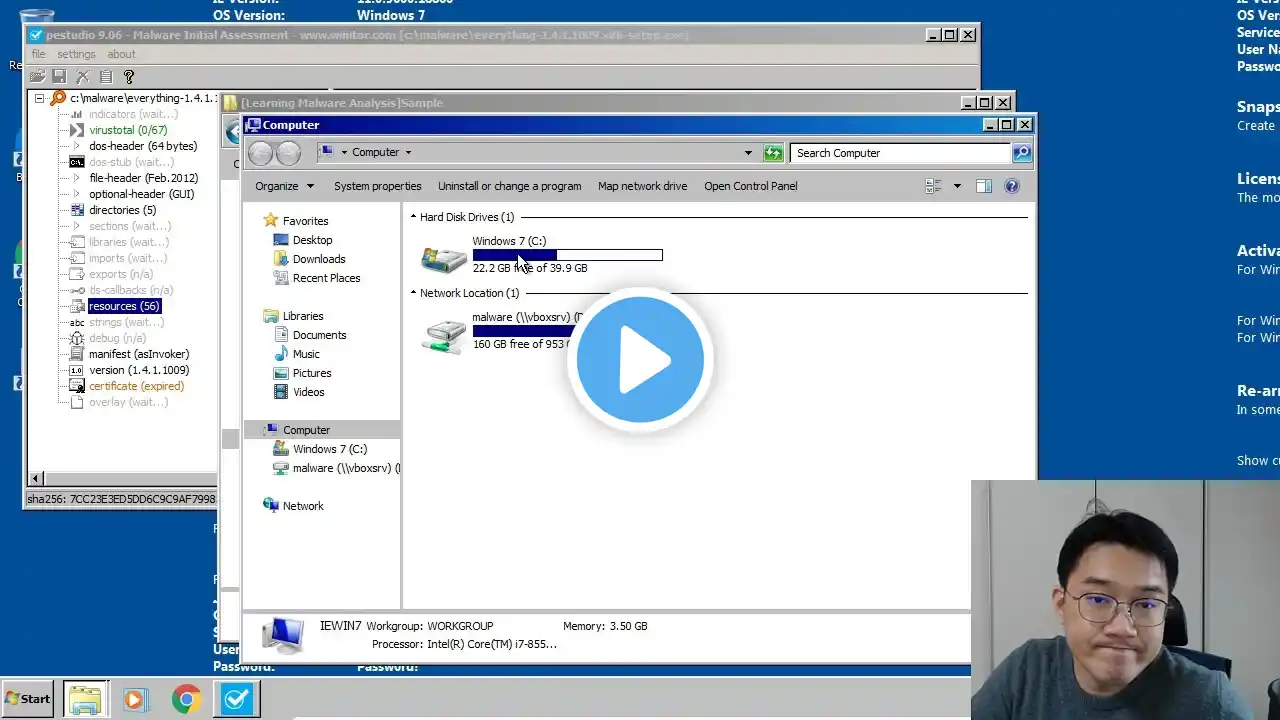The width and height of the screenshot is (1280, 720).
Task: Select malware (\\vboxsrv) in navigation pane
Action: pos(346,468)
